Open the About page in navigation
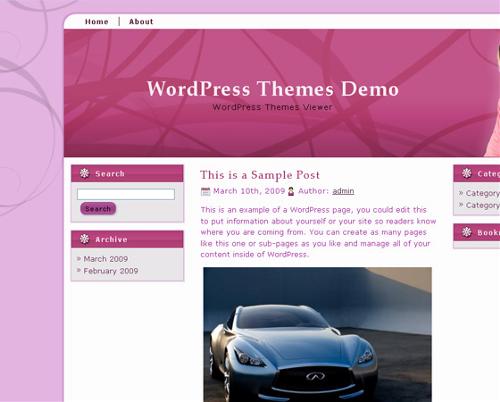The height and width of the screenshot is (402, 500). pos(141,22)
